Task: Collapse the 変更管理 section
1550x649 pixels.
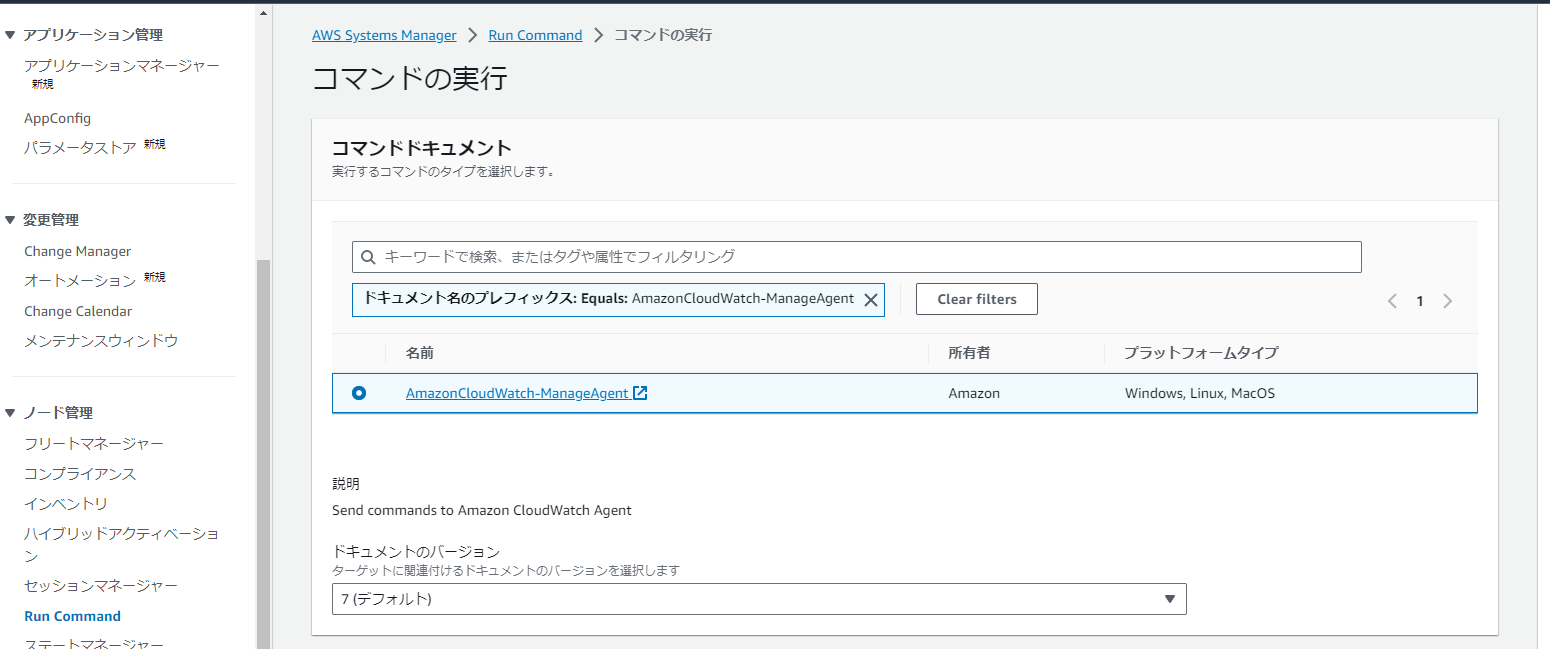Action: pos(11,220)
